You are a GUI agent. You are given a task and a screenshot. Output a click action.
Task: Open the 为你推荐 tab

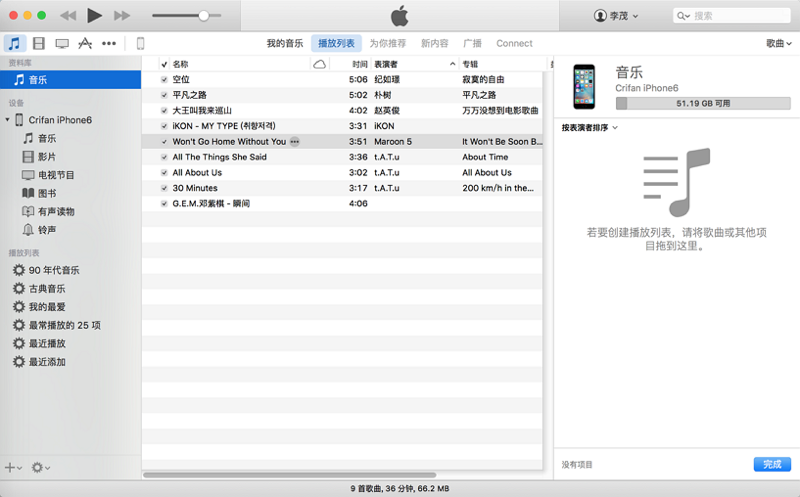388,43
